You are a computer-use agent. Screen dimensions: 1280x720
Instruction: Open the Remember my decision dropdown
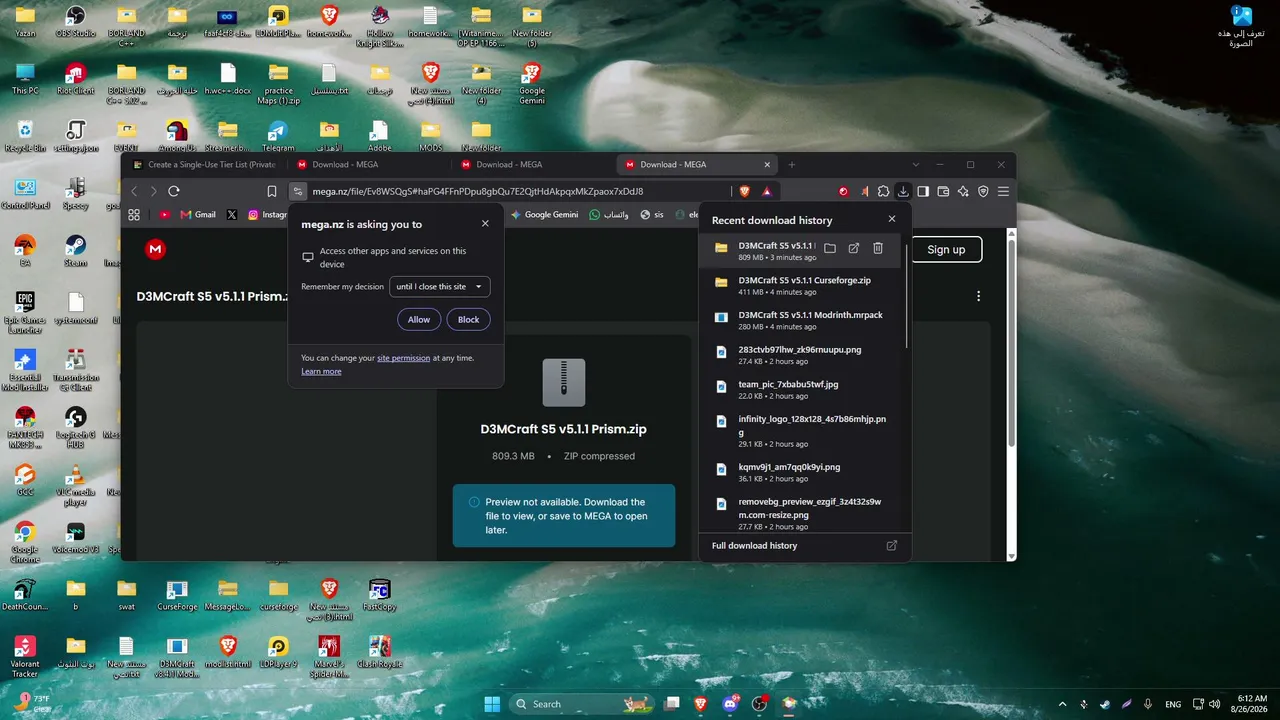[x=440, y=287]
